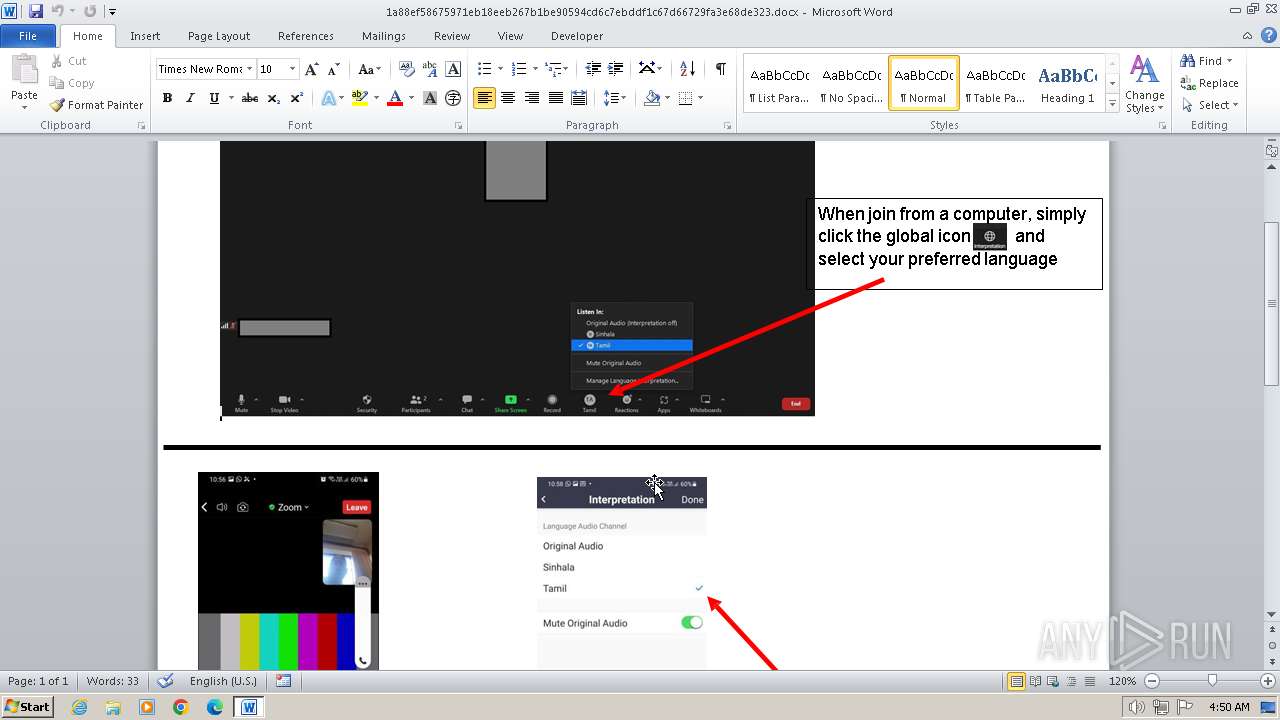1280x720 pixels.
Task: Open the Windows Start menu
Action: coord(27,707)
